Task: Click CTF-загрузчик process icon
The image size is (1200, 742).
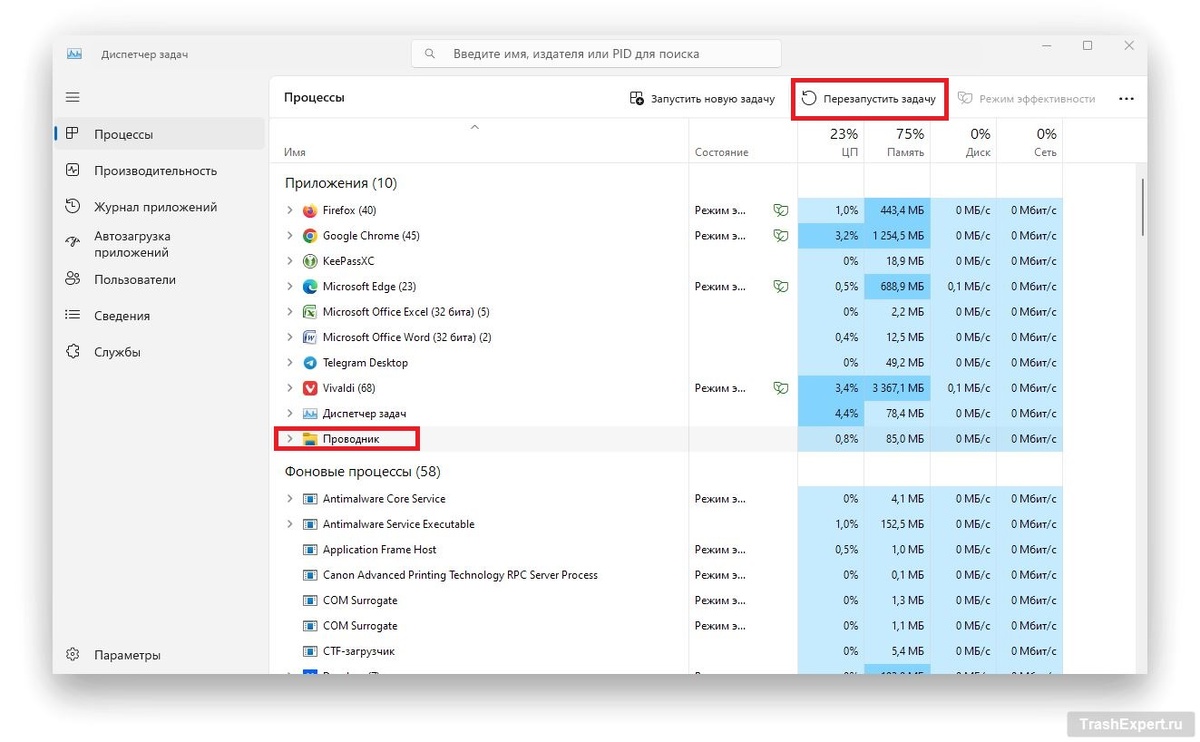Action: point(310,651)
